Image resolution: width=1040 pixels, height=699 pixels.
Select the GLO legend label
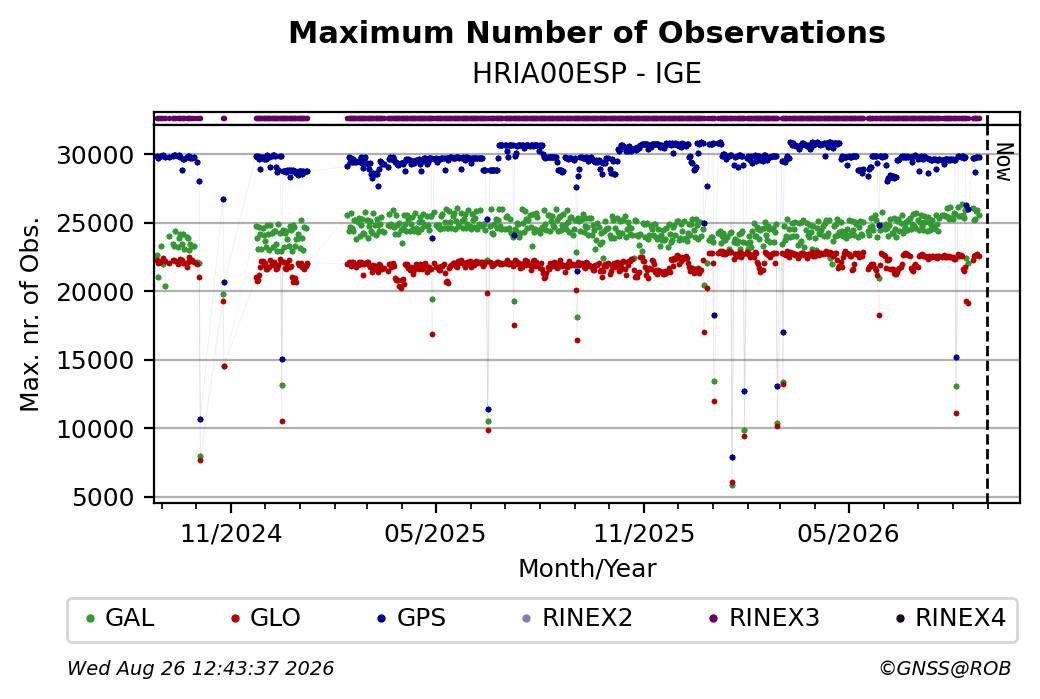[275, 618]
